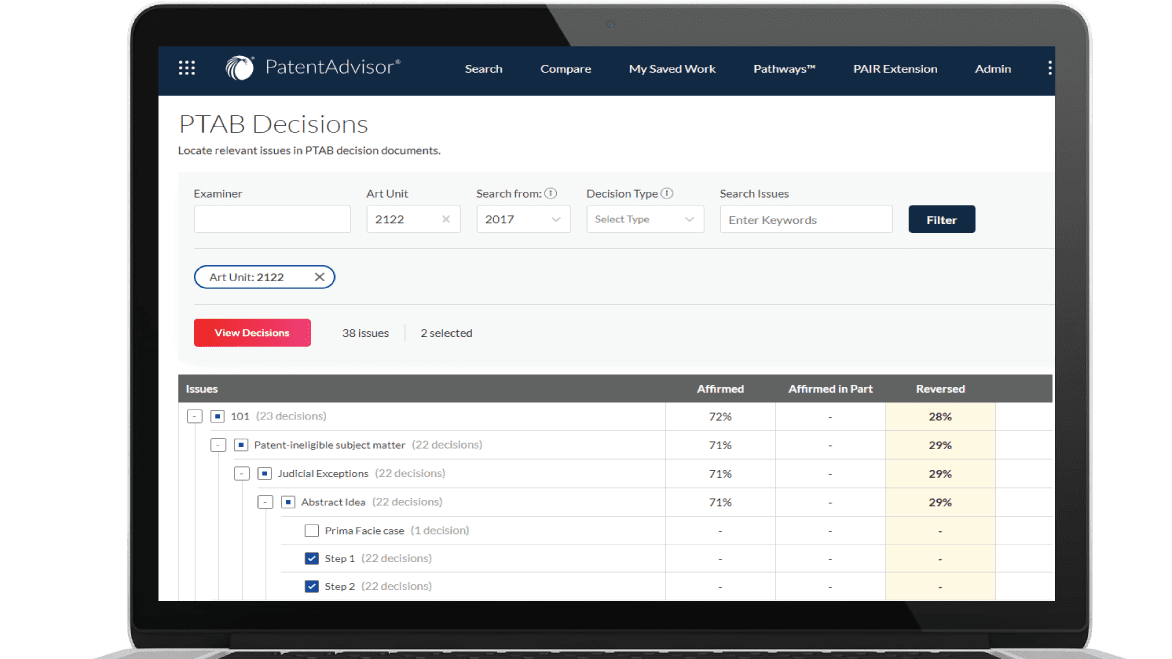Click the Affirmed in Part column header
Screen dimensions: 1172x659
point(830,389)
